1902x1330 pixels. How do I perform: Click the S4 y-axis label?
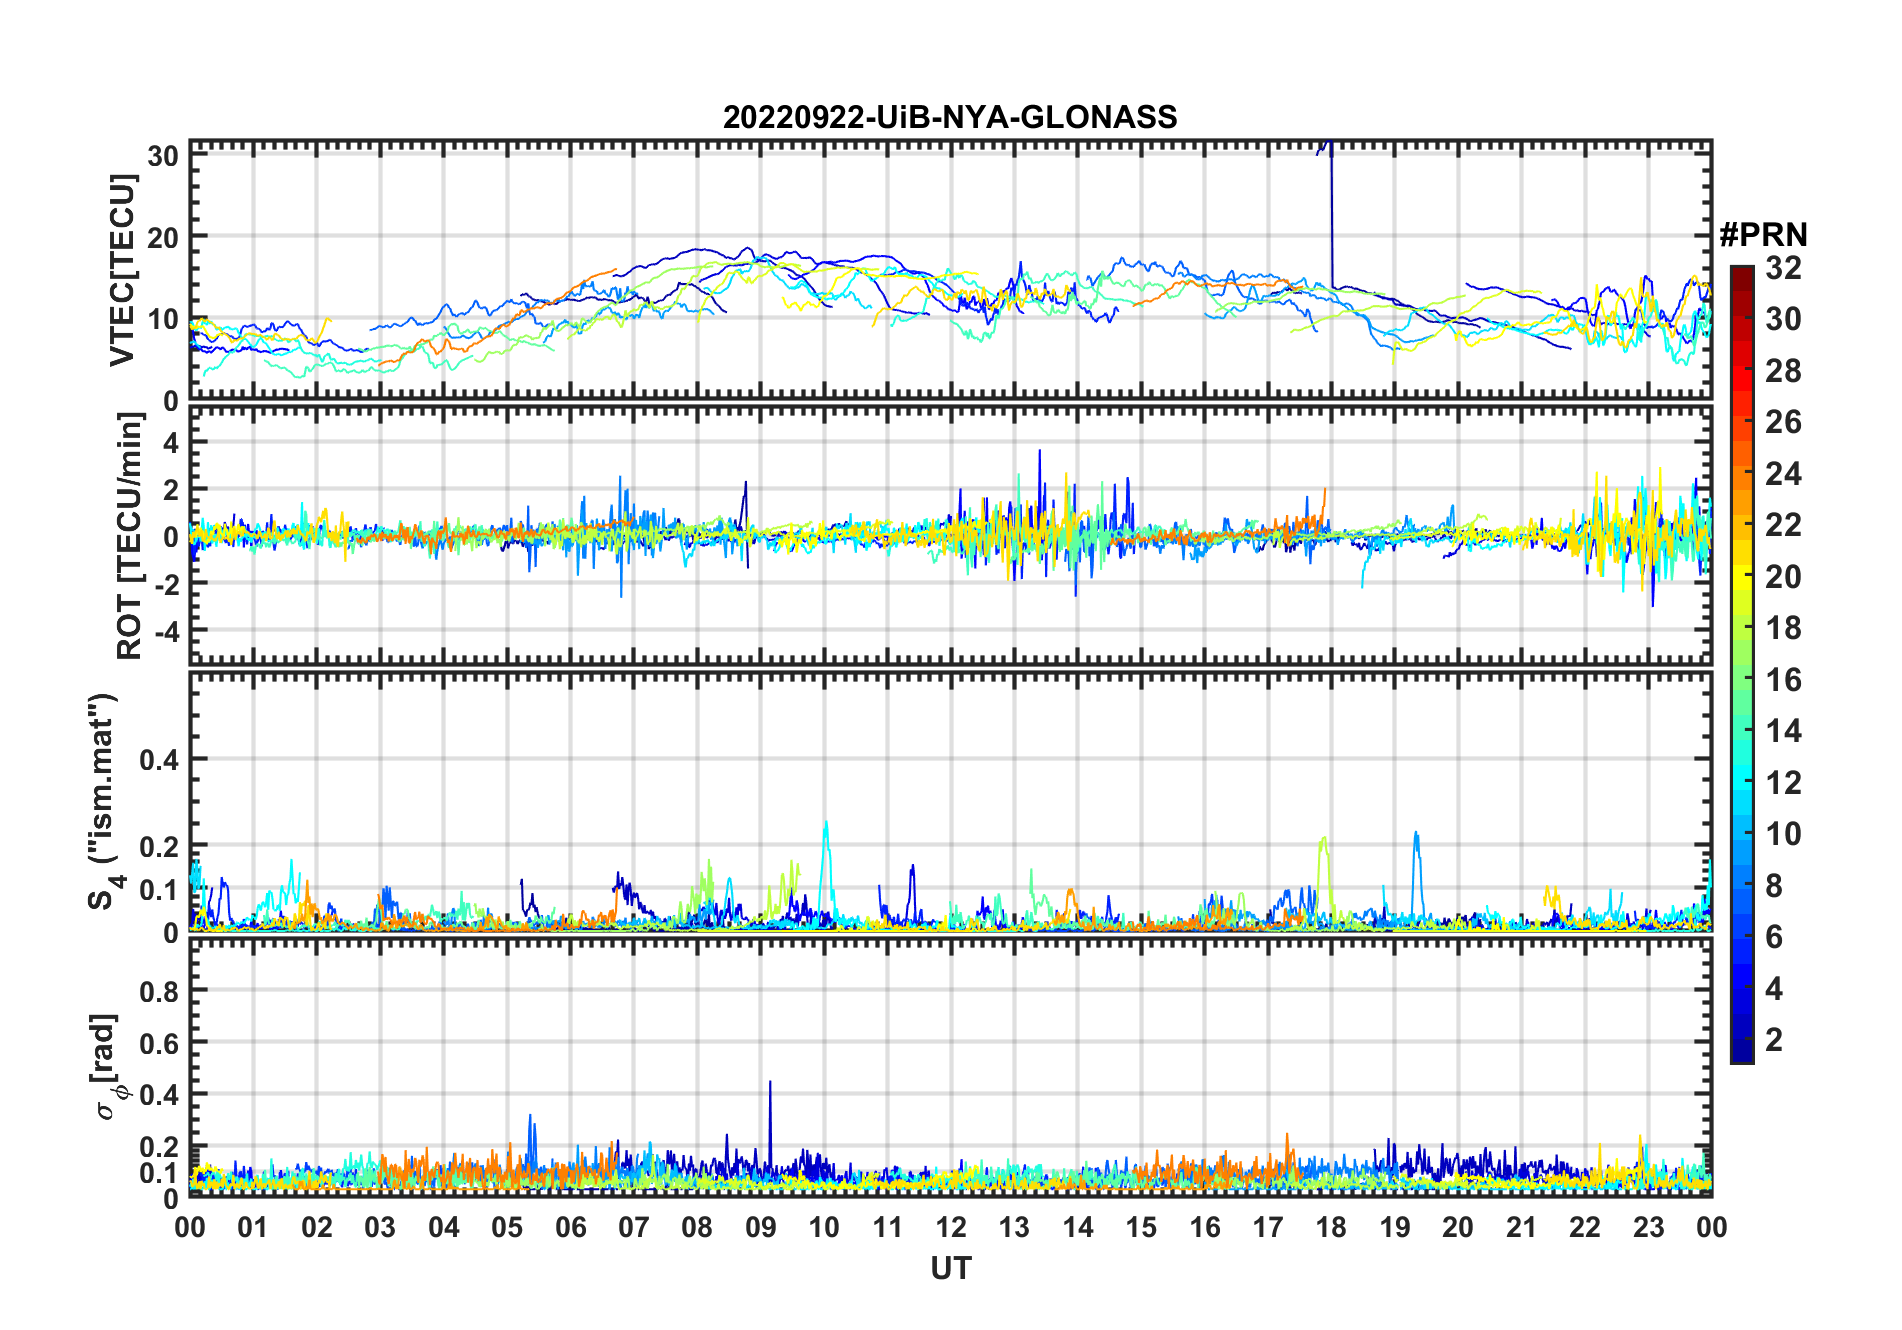point(103,801)
